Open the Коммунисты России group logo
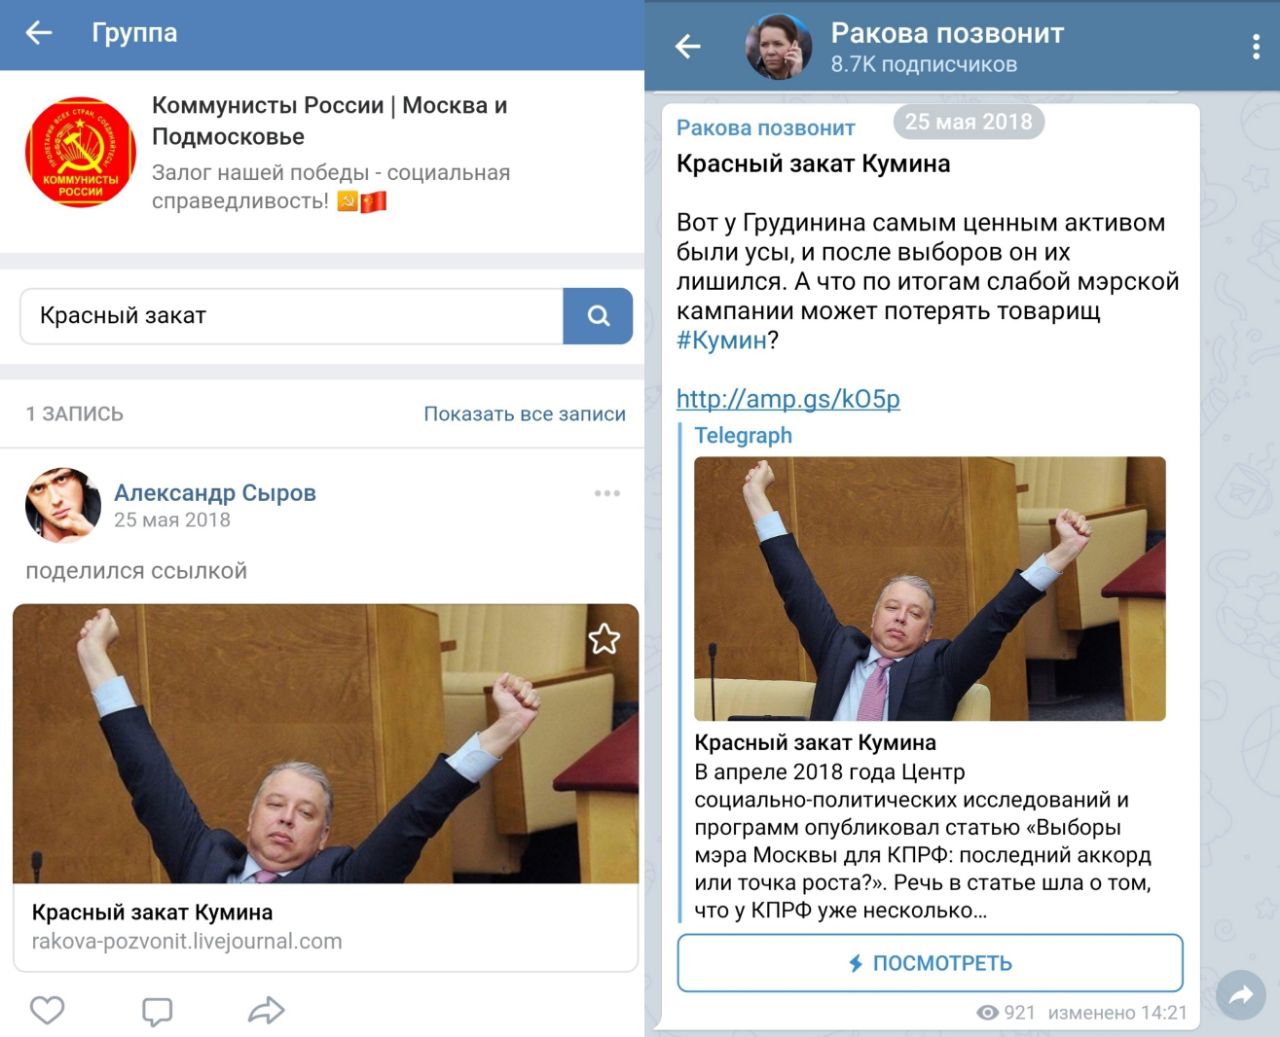Screen dimensions: 1280x1037 pyautogui.click(x=80, y=152)
